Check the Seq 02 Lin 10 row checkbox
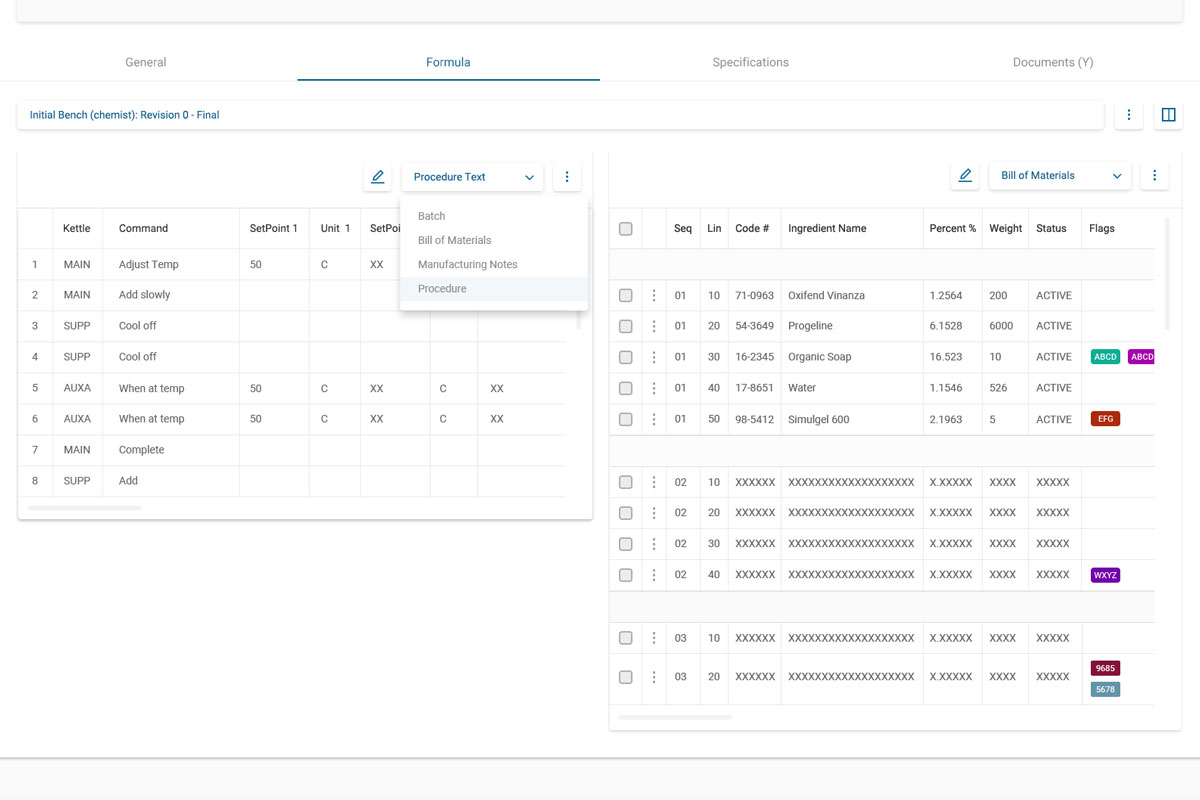 pyautogui.click(x=626, y=482)
